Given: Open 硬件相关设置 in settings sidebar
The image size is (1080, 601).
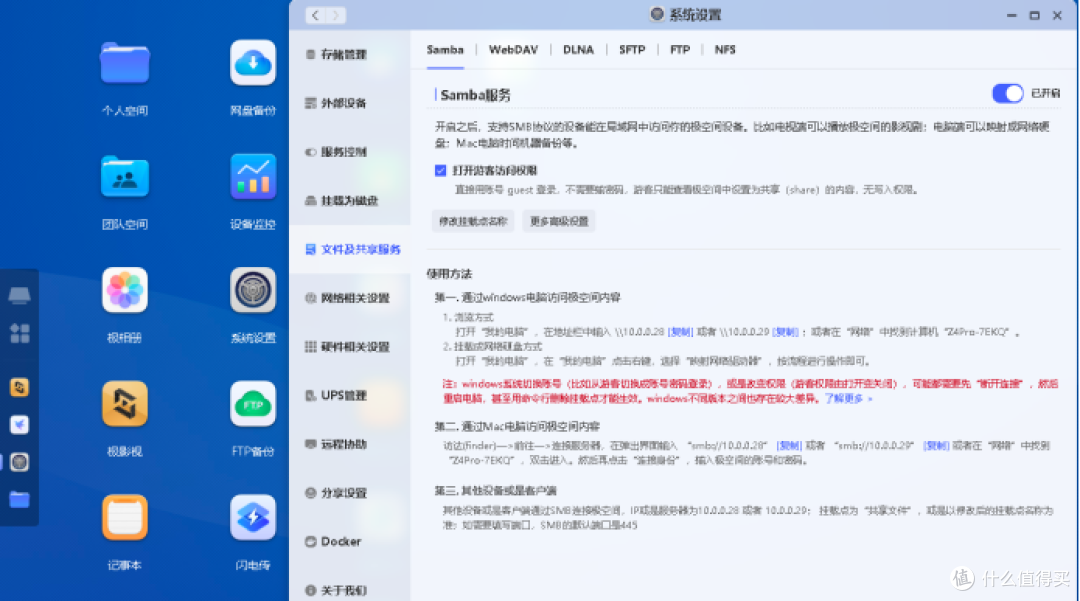Looking at the screenshot, I should (x=350, y=347).
